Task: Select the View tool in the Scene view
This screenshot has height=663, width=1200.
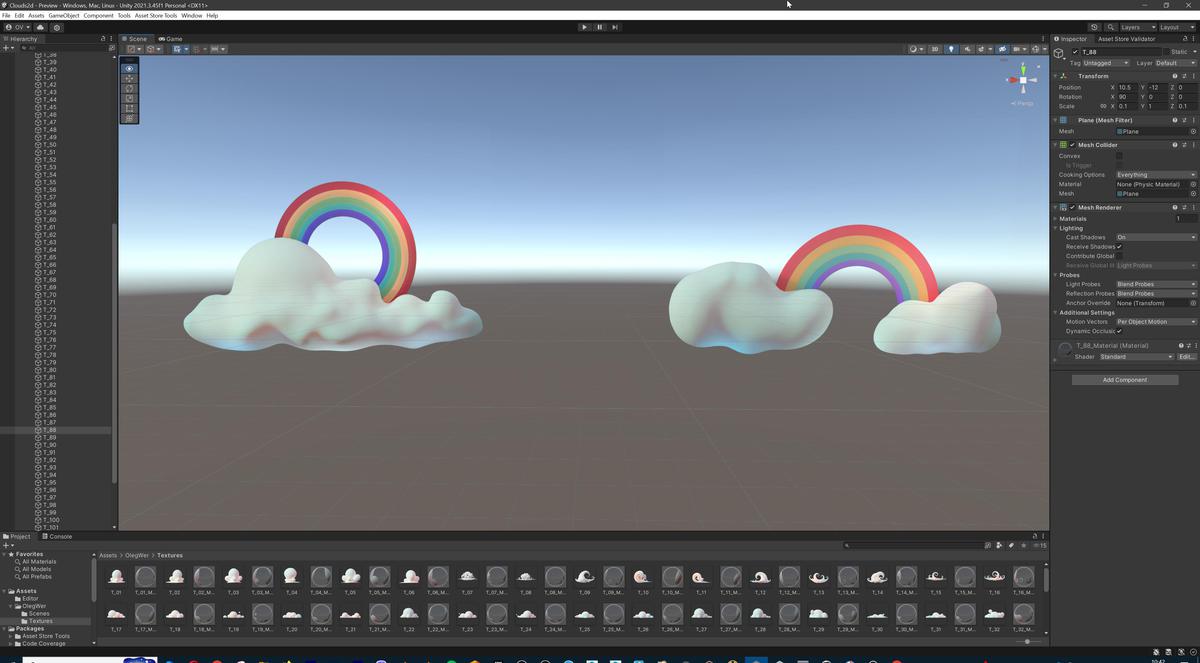Action: pyautogui.click(x=128, y=67)
